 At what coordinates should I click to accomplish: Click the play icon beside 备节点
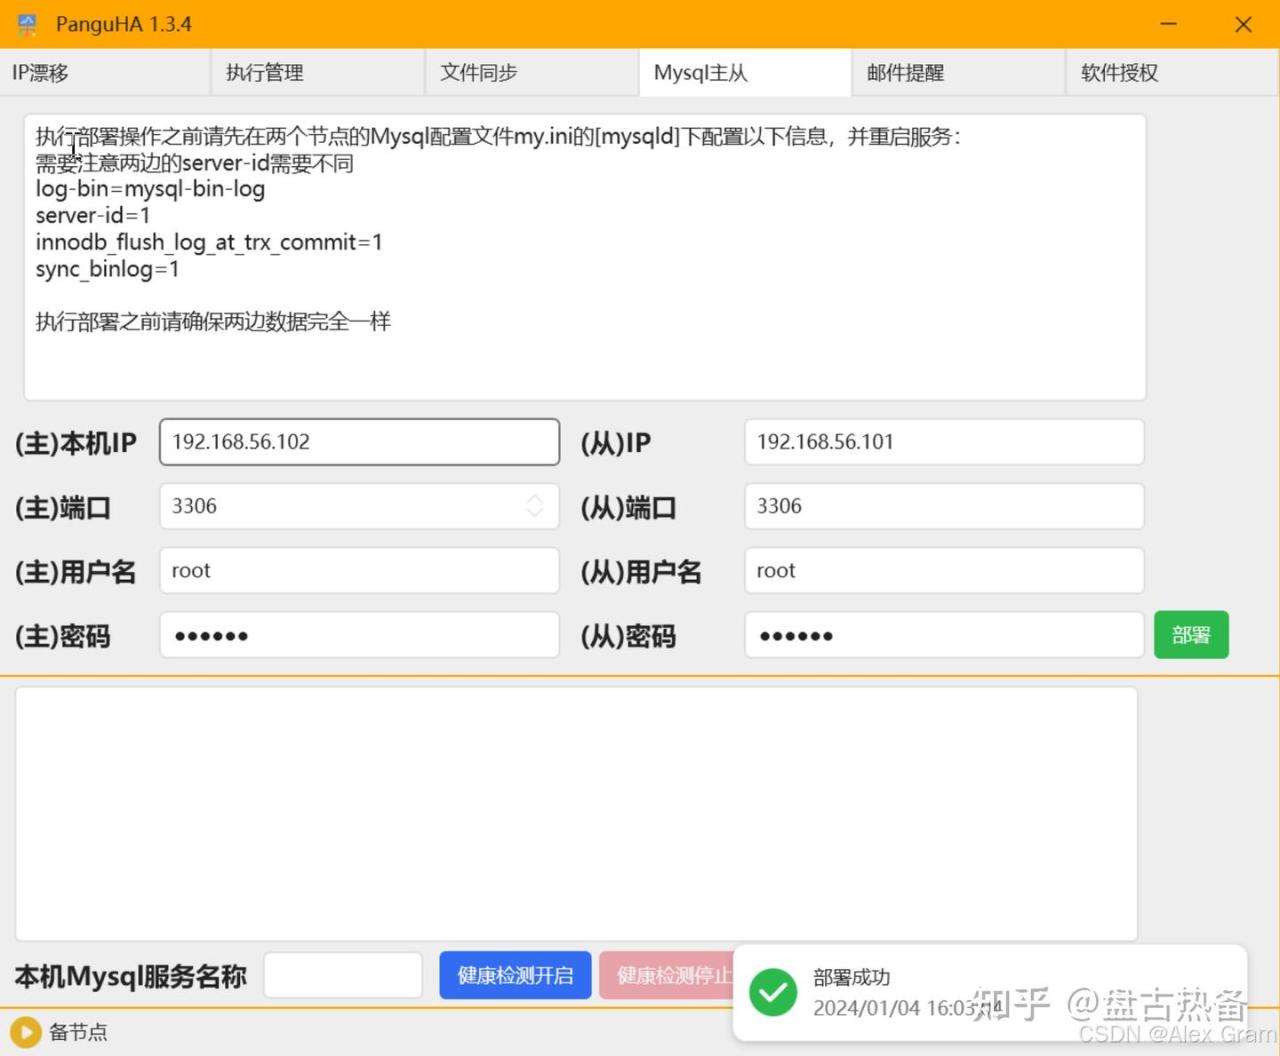(25, 1032)
